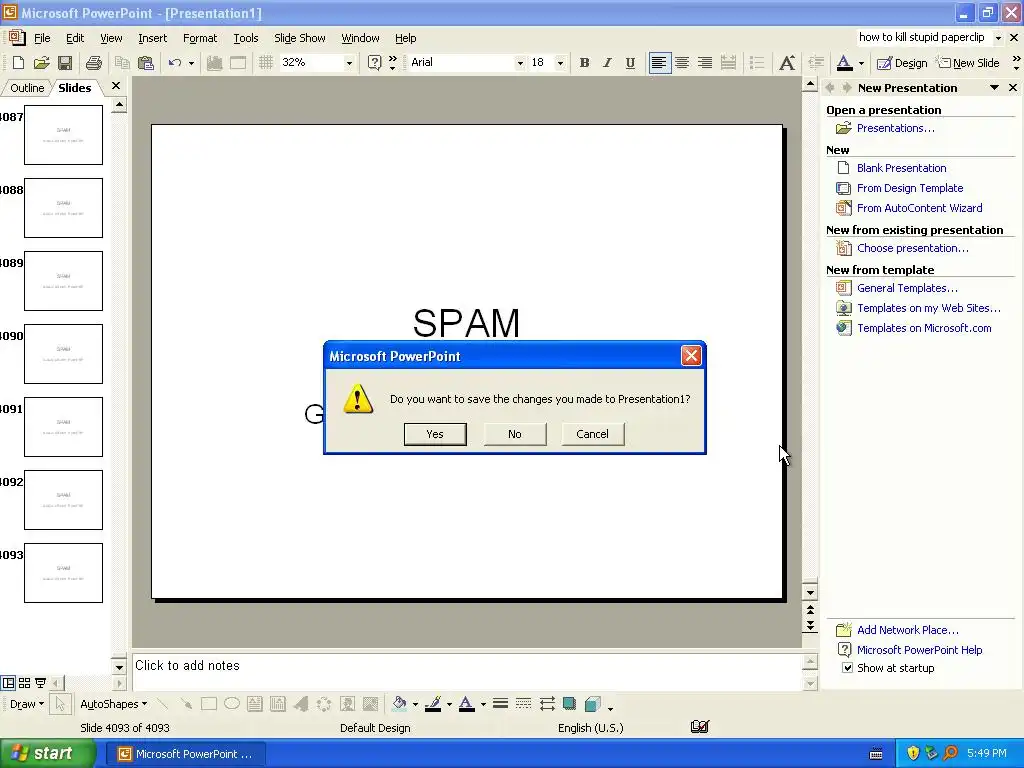Expand the AutoShapes menu
This screenshot has width=1024, height=768.
tap(114, 704)
